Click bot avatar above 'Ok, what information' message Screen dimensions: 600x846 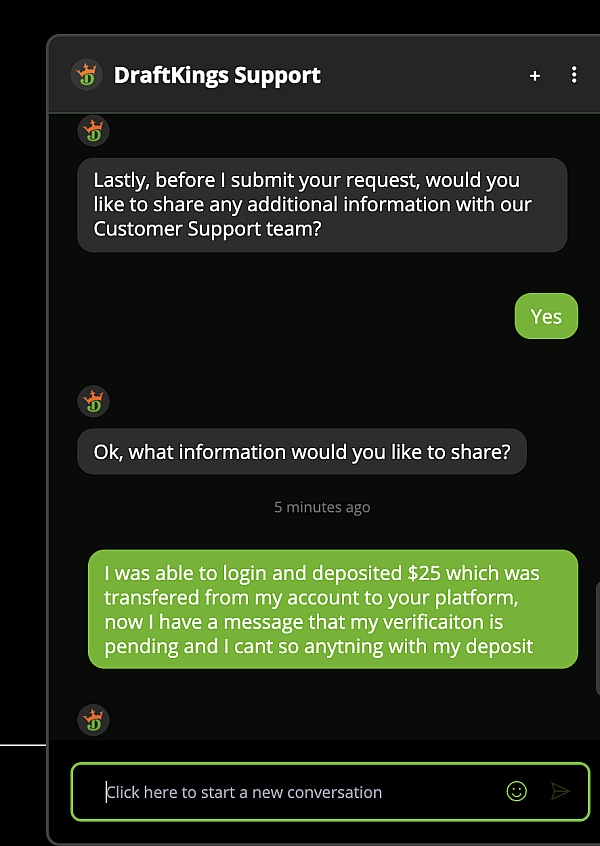pos(93,401)
